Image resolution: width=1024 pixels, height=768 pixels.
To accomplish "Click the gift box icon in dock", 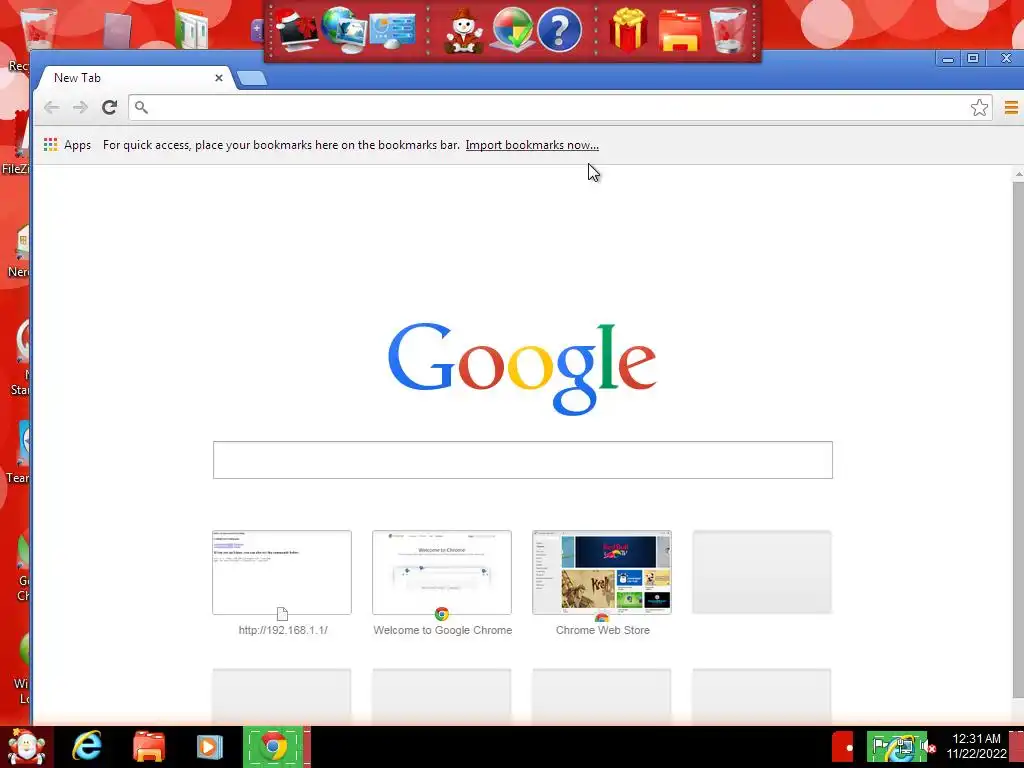I will [x=628, y=30].
